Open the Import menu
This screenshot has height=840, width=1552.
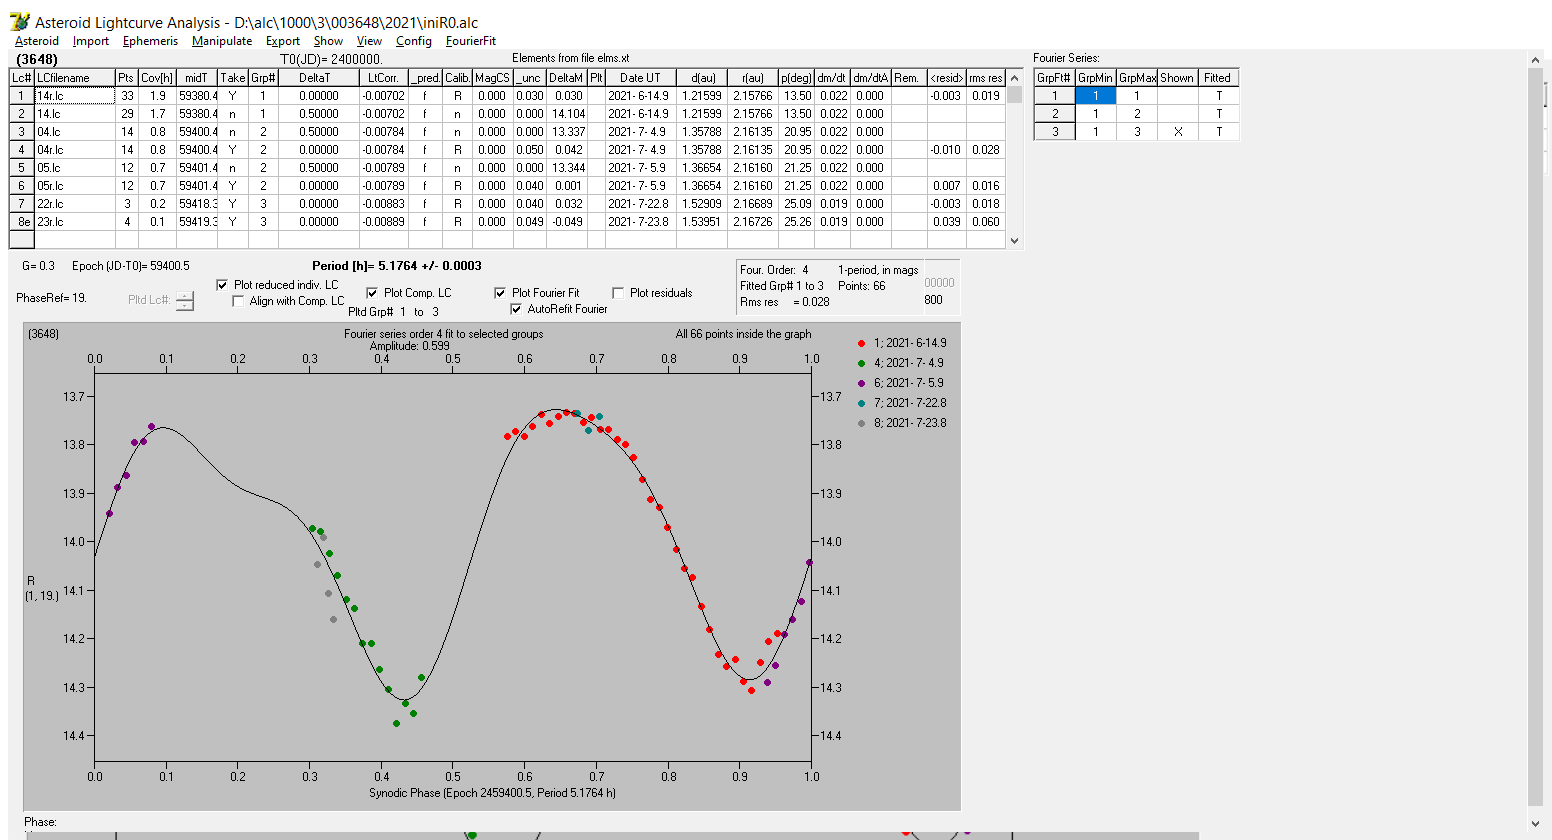(91, 41)
